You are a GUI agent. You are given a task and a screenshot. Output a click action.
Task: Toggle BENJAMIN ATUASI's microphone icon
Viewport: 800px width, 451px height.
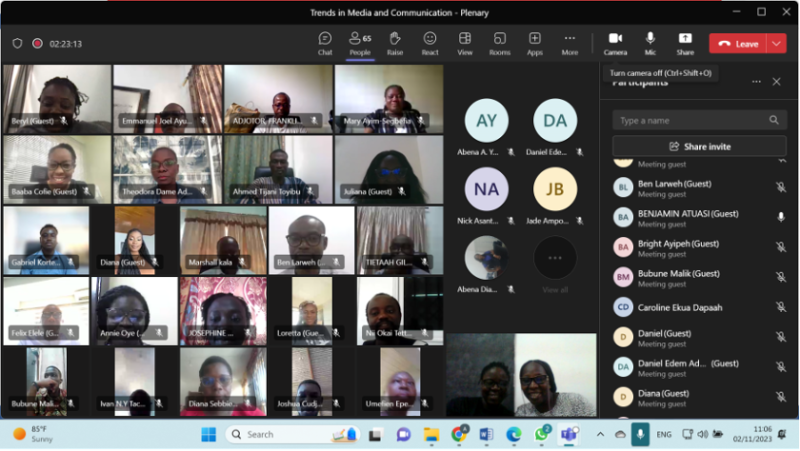click(780, 216)
